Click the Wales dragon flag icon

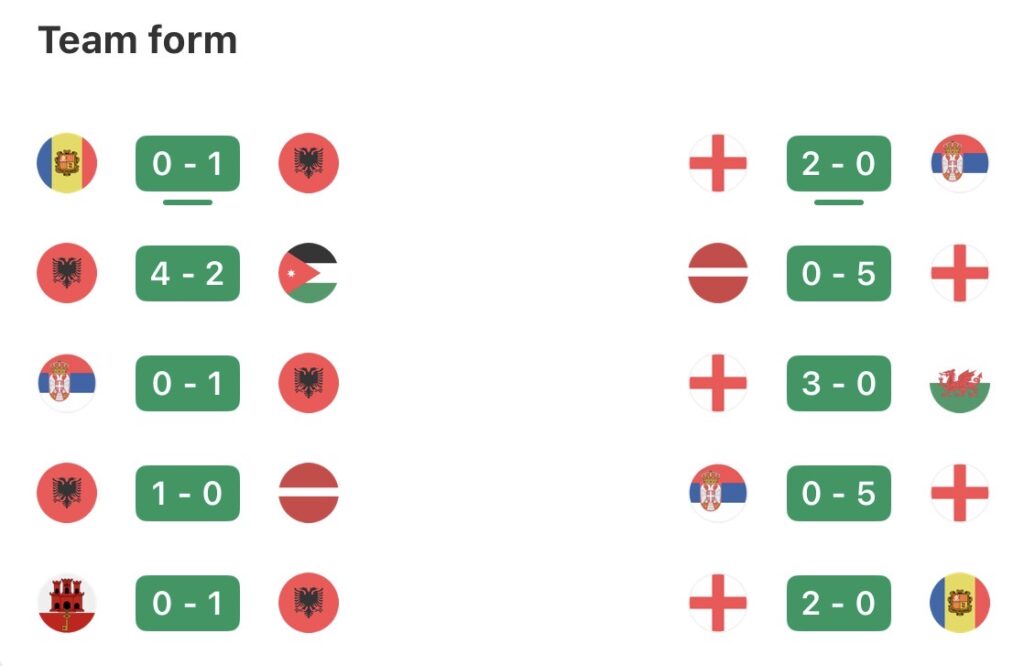pyautogui.click(x=959, y=383)
